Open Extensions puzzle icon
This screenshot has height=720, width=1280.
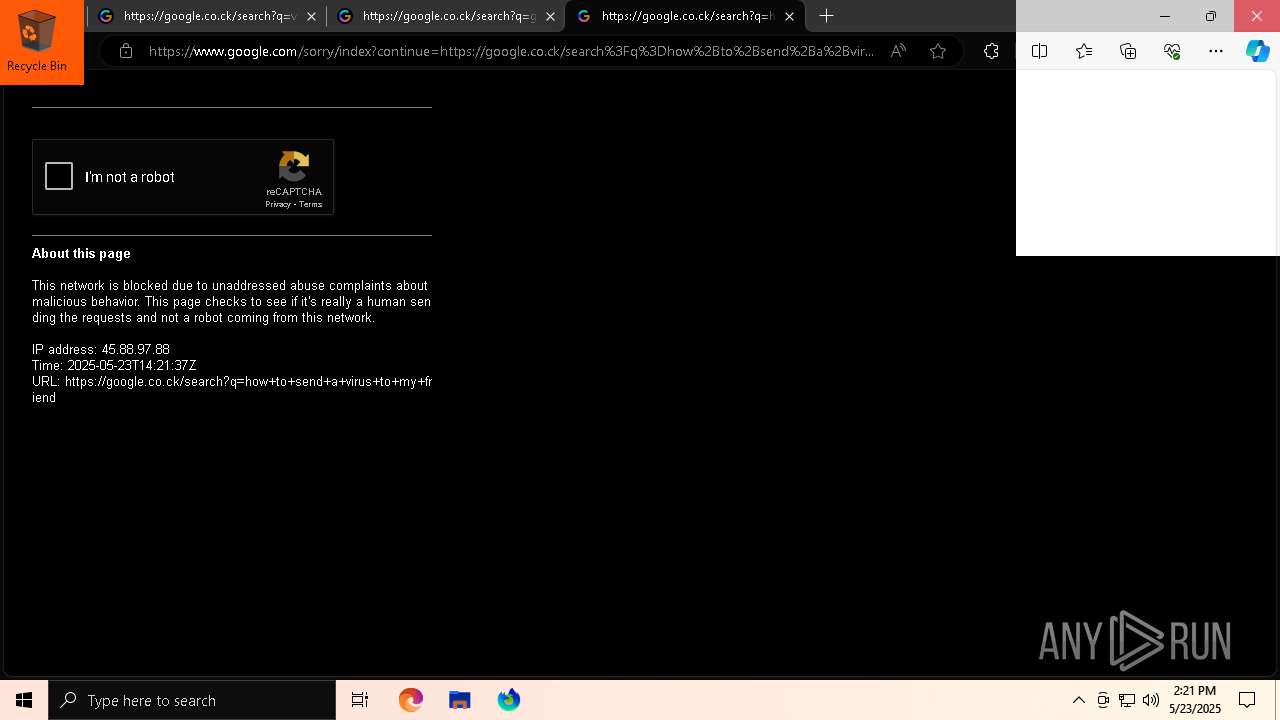[991, 51]
